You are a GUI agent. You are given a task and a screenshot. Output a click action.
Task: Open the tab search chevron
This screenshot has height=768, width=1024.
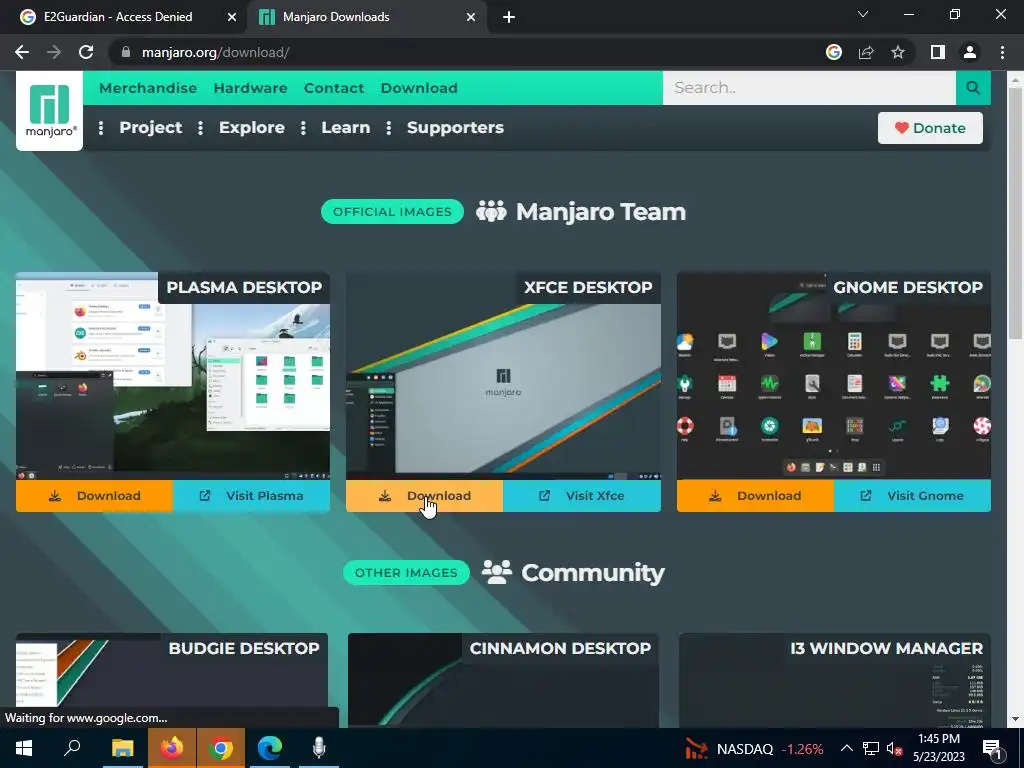pyautogui.click(x=863, y=14)
